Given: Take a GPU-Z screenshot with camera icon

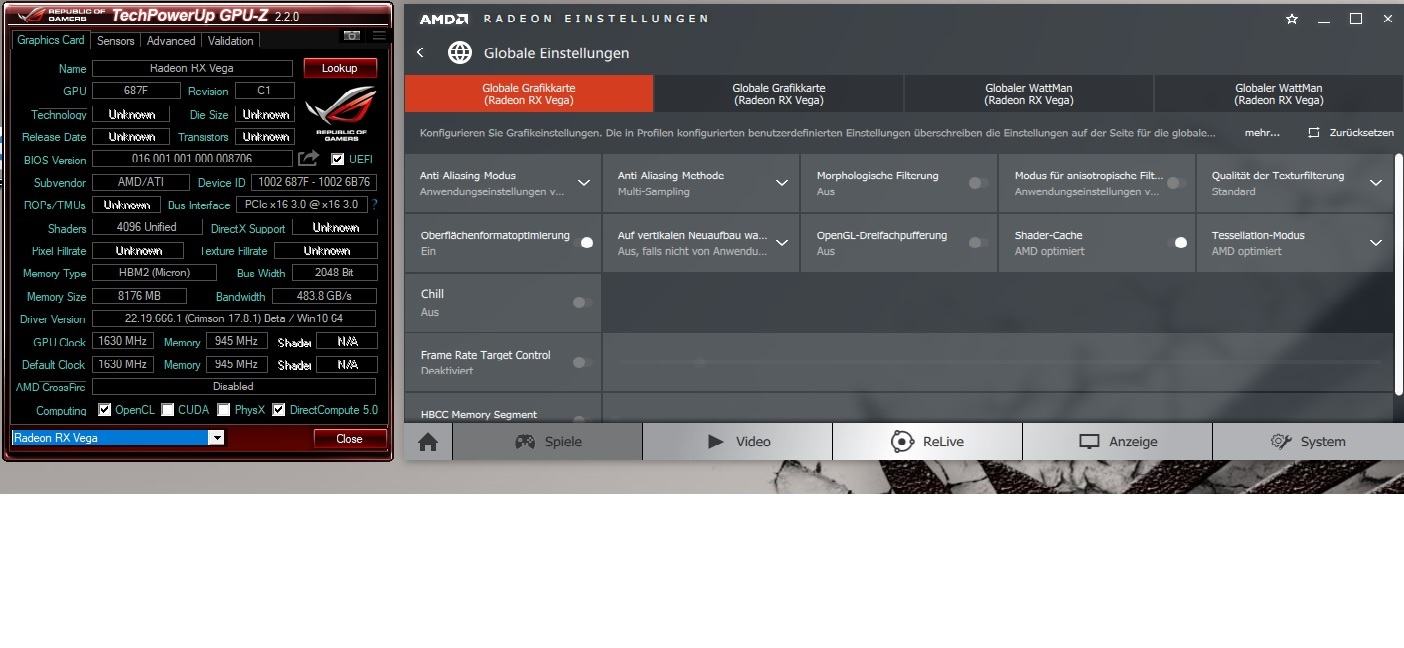Looking at the screenshot, I should (352, 35).
